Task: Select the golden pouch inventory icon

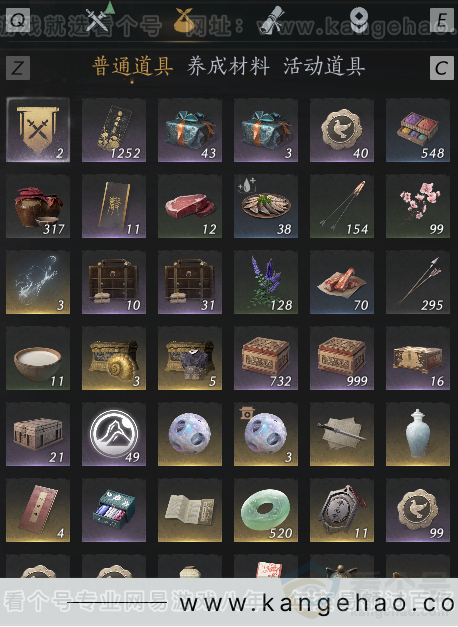Action: point(184,20)
